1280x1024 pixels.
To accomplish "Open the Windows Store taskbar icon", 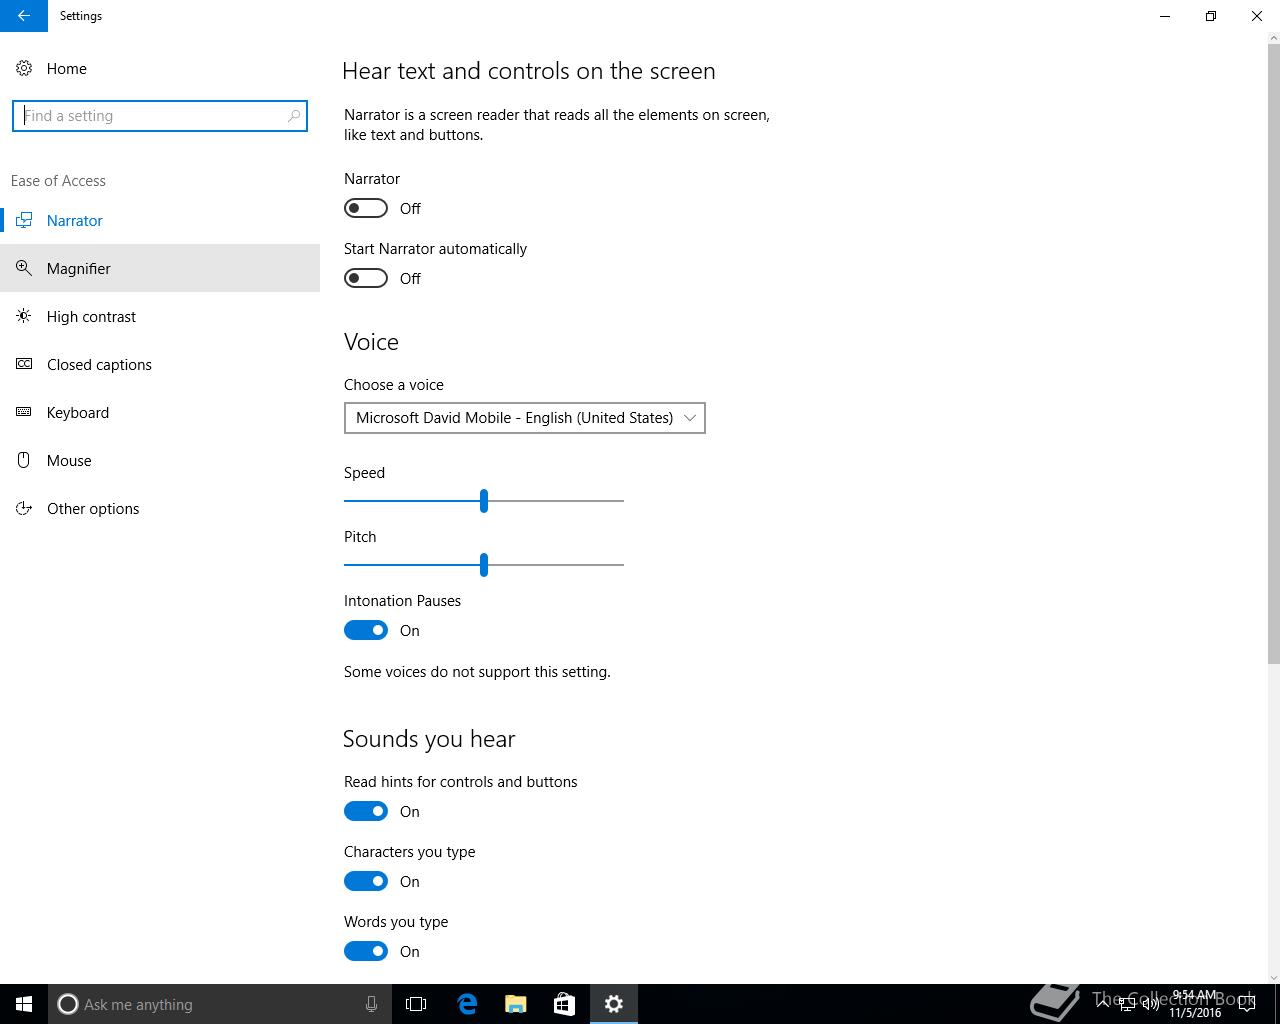I will click(564, 1004).
